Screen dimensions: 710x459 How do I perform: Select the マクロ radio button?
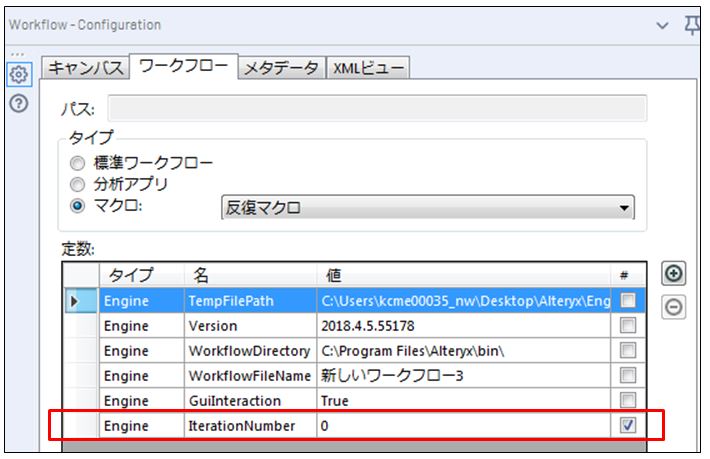click(x=76, y=207)
